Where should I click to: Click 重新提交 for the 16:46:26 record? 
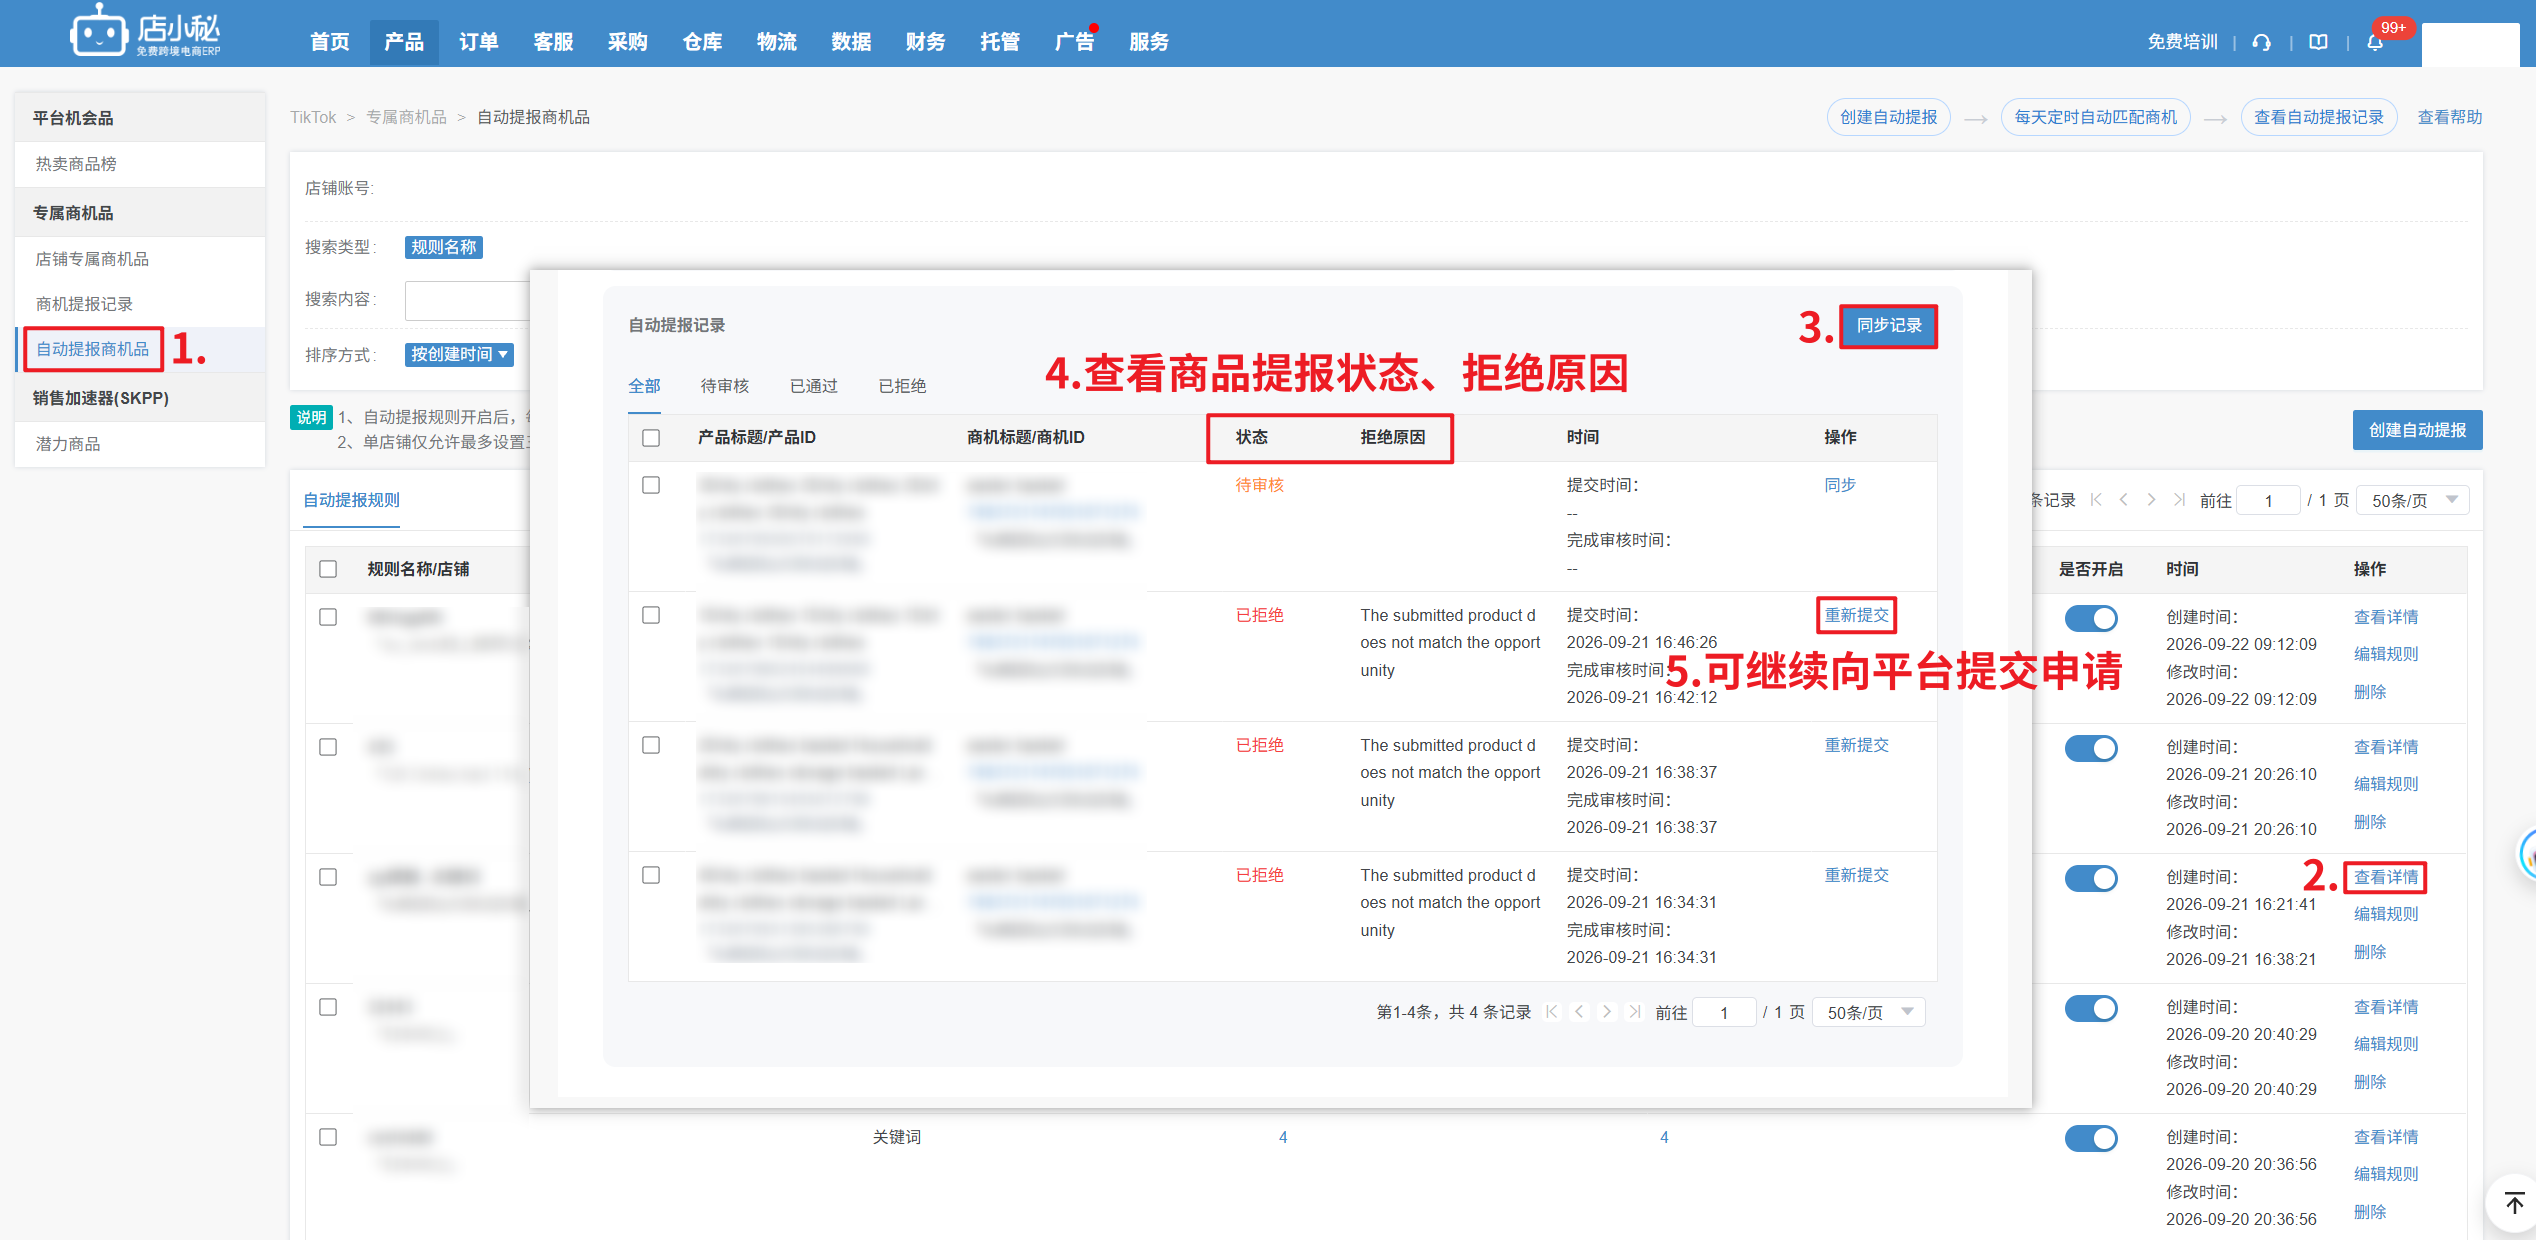pos(1856,615)
